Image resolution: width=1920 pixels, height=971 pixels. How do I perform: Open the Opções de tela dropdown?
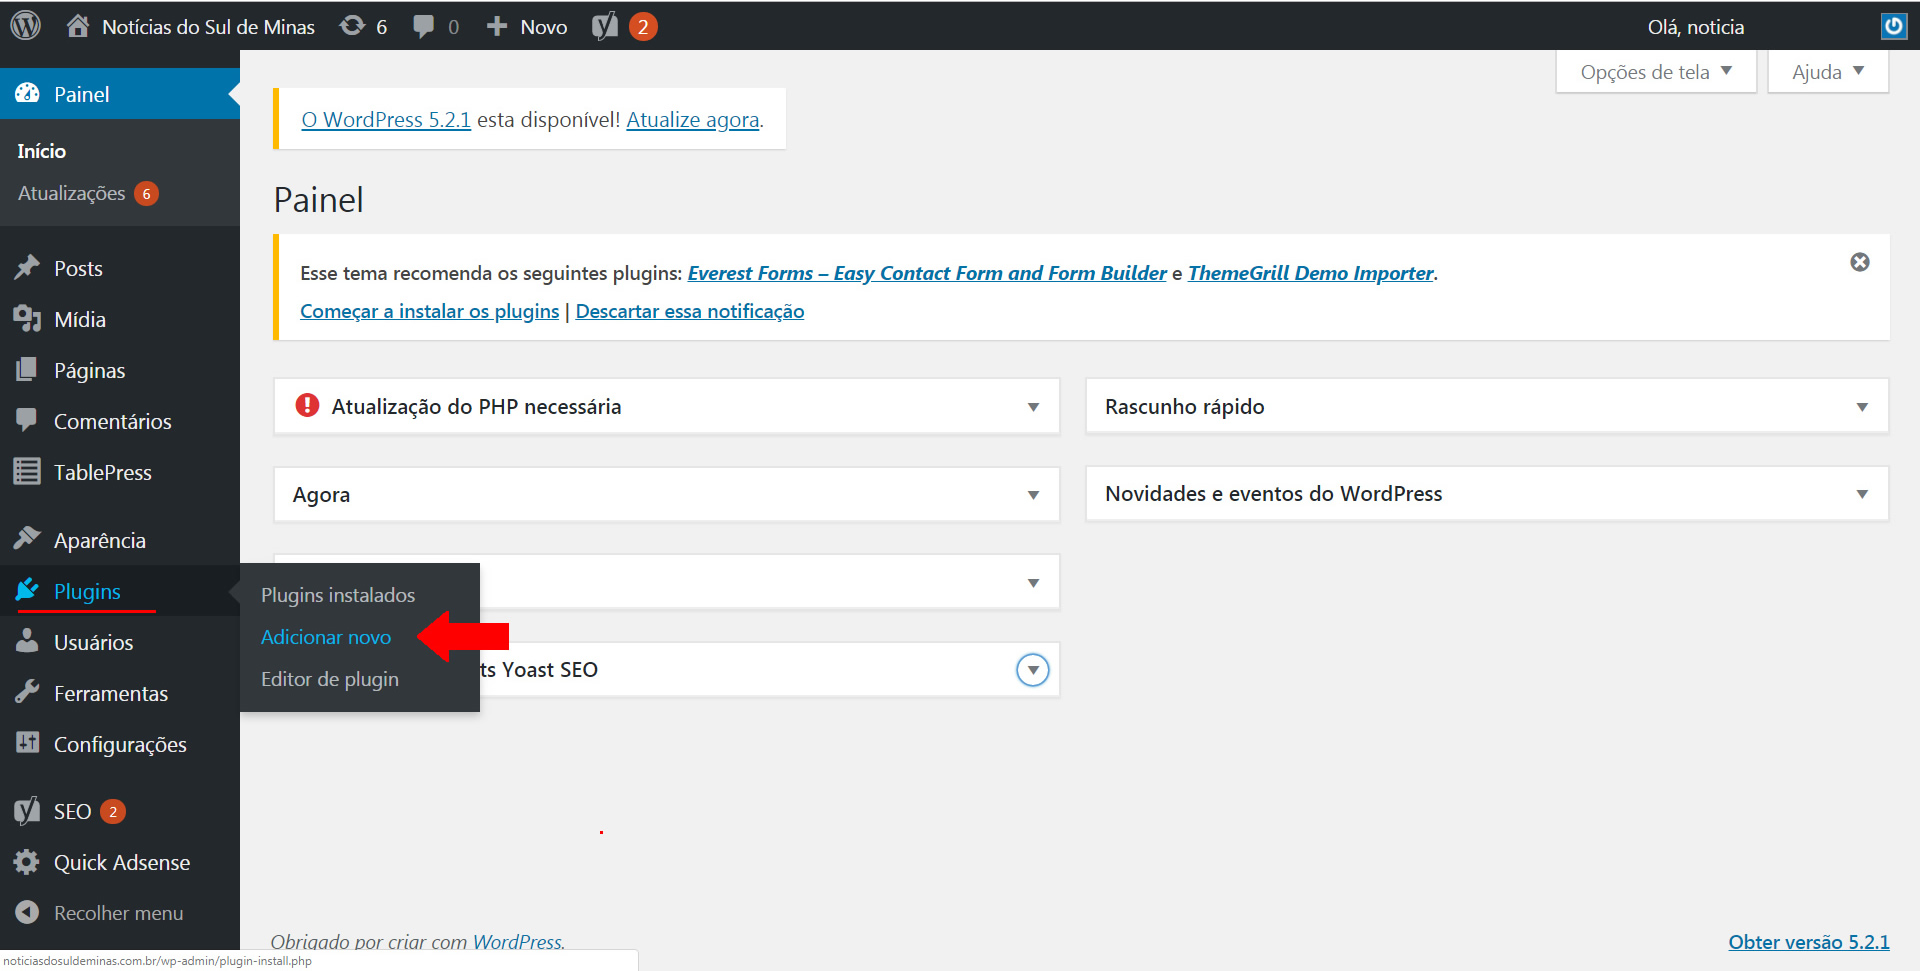1656,72
